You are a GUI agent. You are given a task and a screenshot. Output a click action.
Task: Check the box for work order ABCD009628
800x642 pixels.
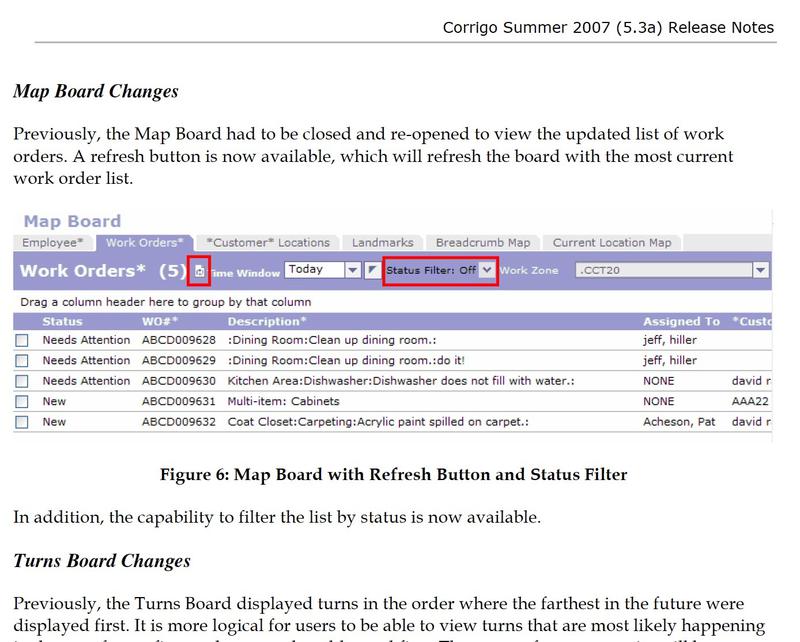coord(22,341)
